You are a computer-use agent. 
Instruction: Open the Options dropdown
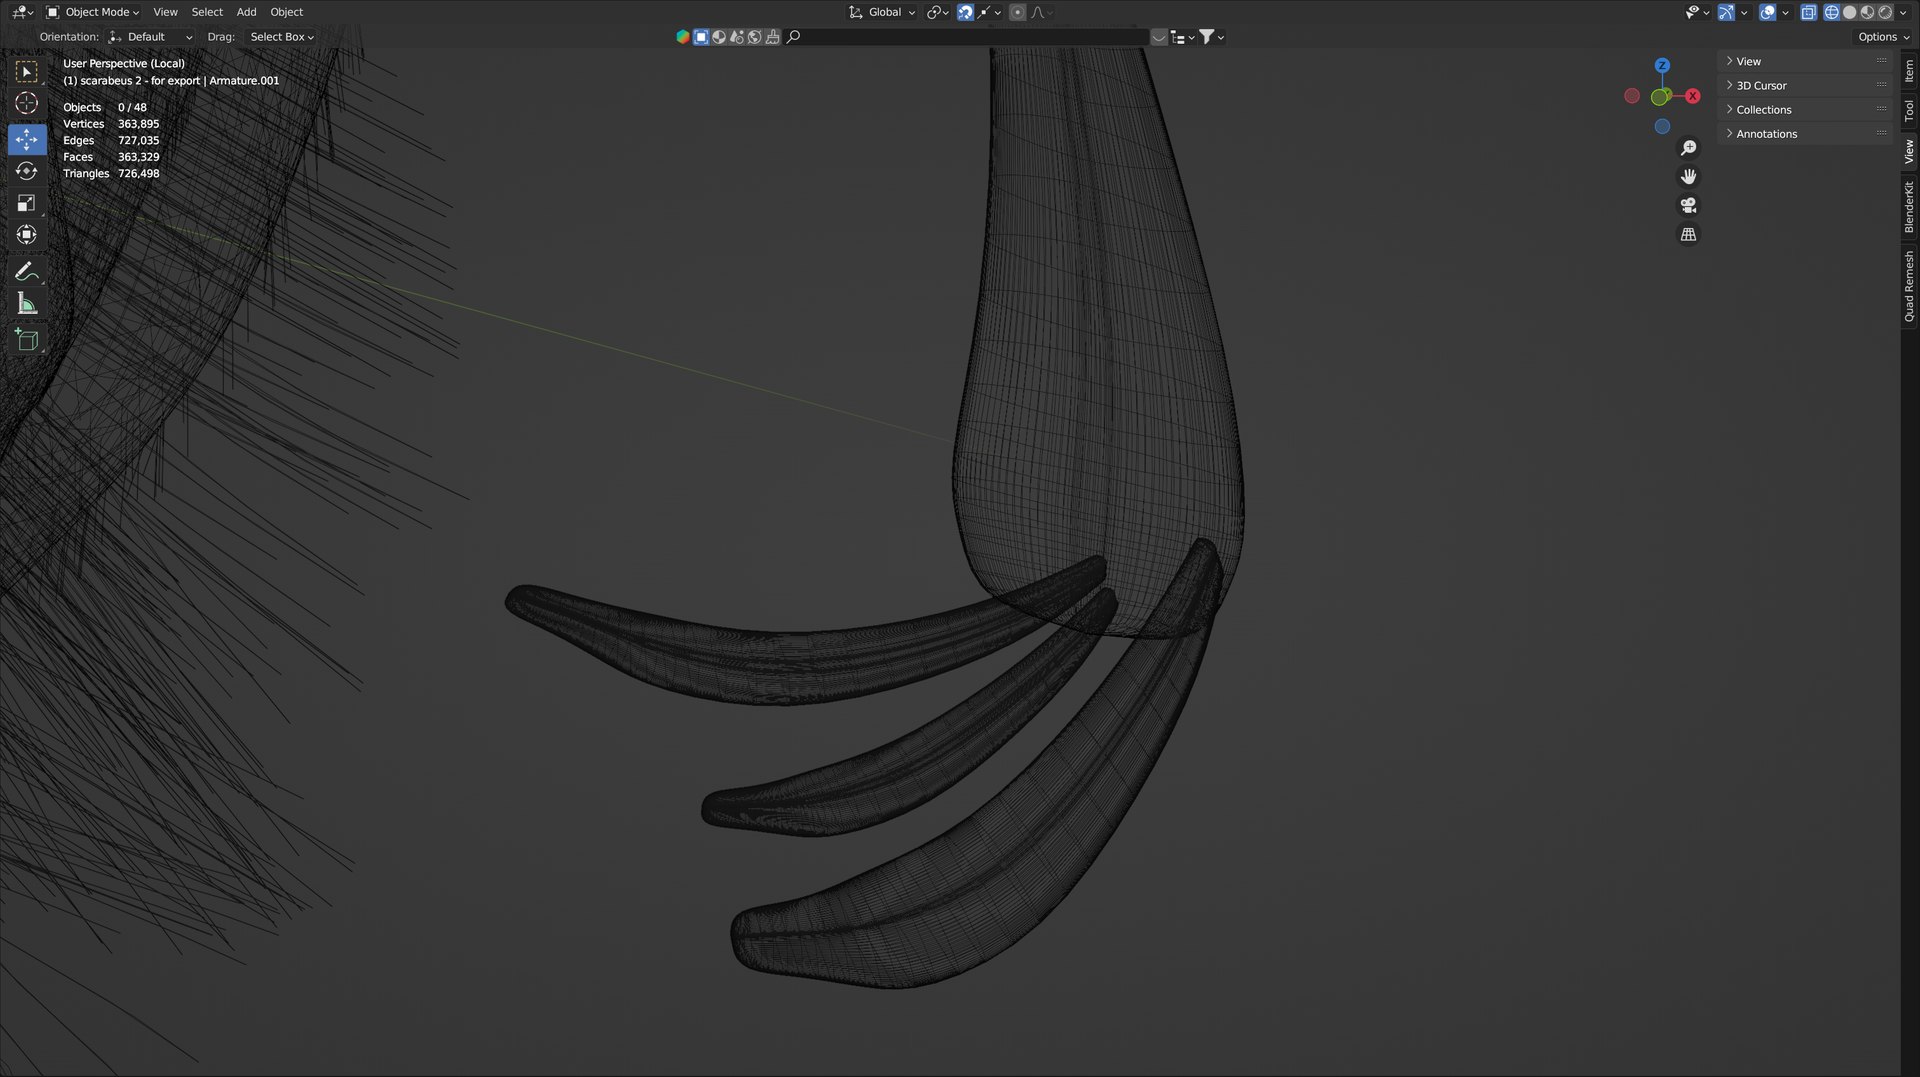[x=1883, y=37]
